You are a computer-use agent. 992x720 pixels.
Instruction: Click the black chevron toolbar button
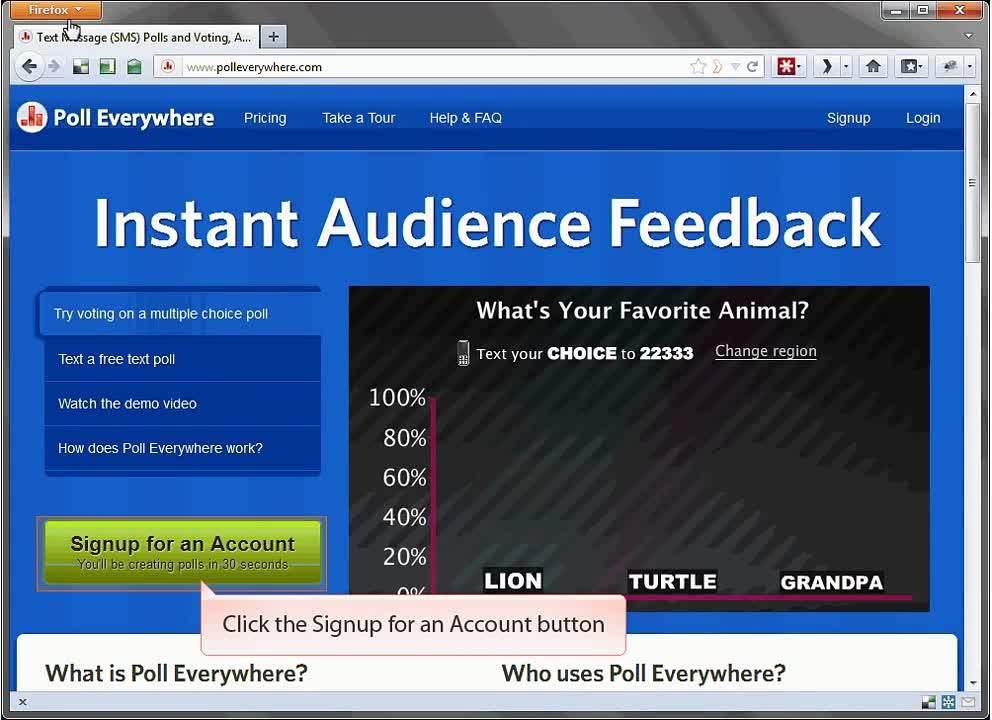(x=826, y=66)
